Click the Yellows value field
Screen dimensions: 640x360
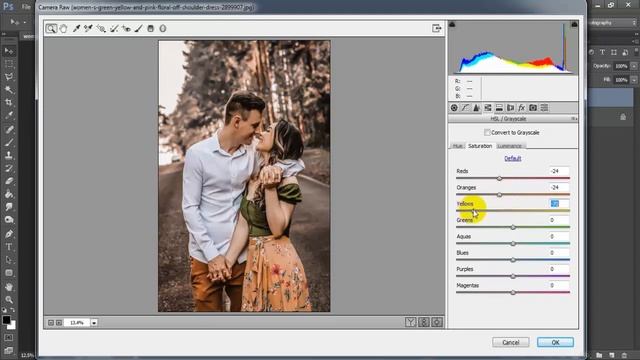point(559,204)
